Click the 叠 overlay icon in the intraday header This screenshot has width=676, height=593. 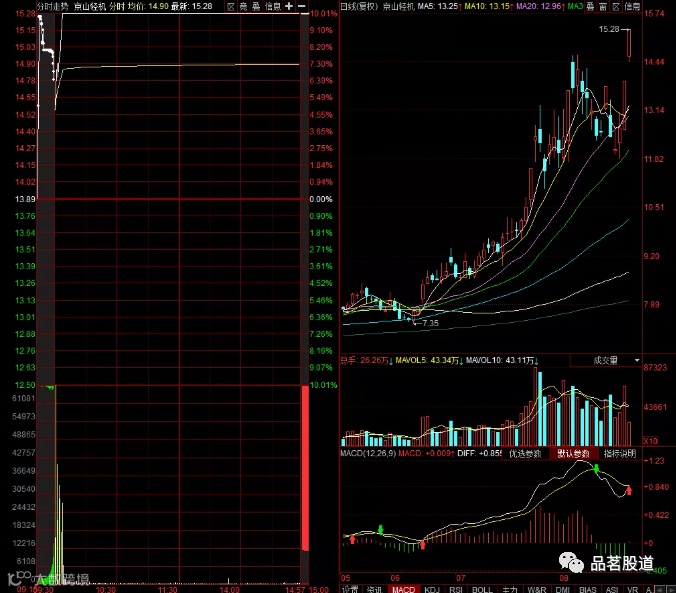[x=256, y=6]
